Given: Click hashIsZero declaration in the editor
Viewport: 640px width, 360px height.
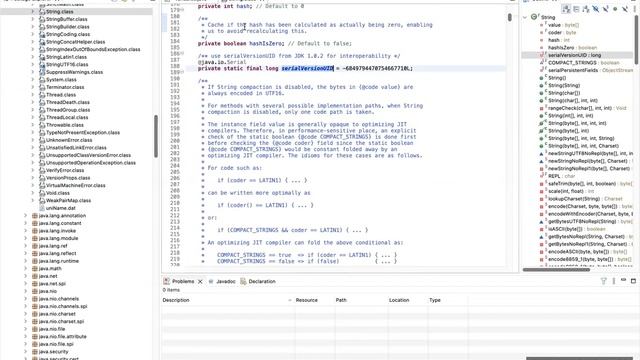Looking at the screenshot, I should [265, 43].
